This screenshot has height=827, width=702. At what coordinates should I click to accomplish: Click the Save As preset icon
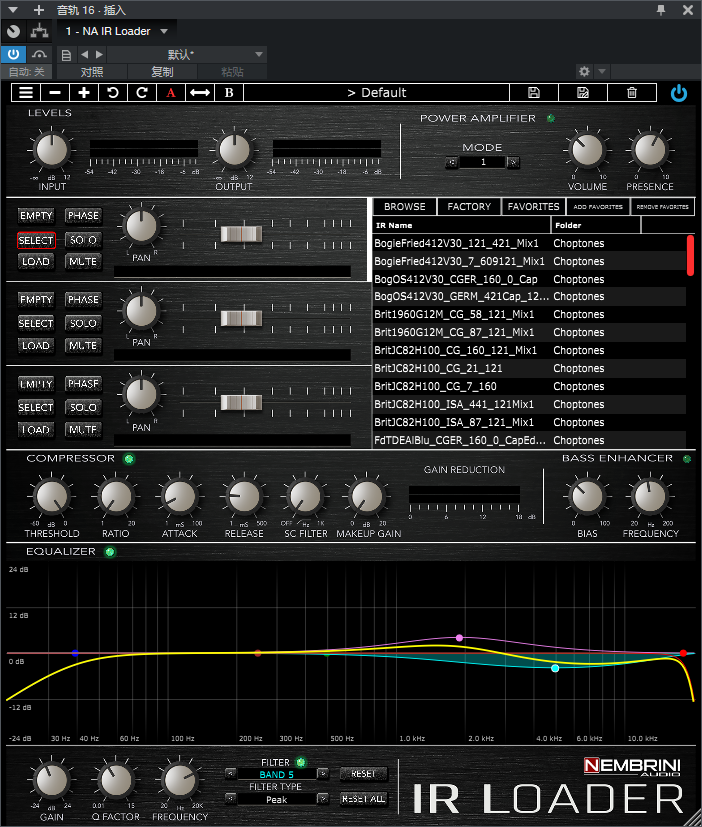583,93
